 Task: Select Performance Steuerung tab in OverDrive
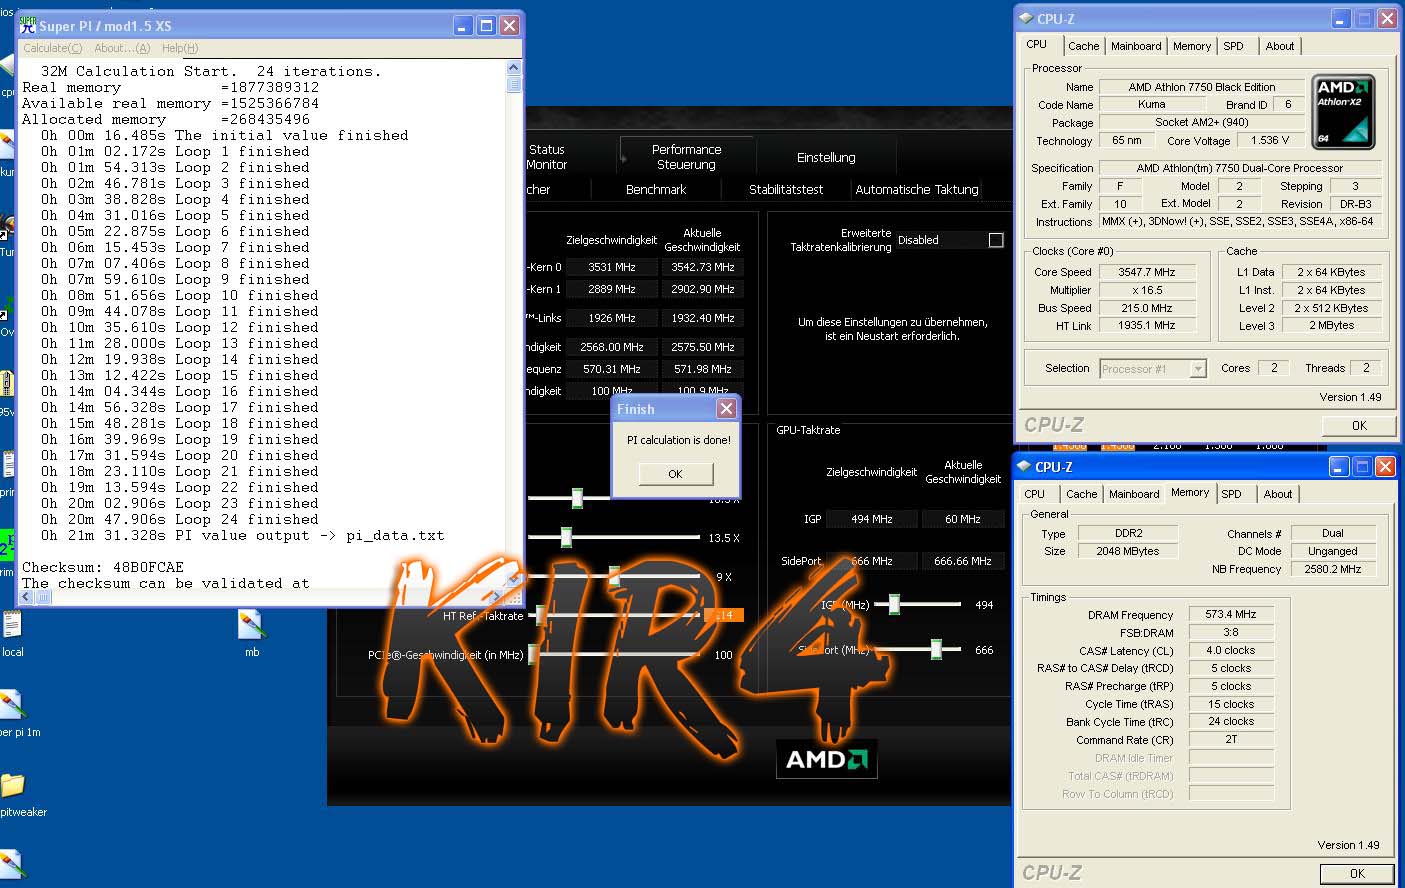686,157
